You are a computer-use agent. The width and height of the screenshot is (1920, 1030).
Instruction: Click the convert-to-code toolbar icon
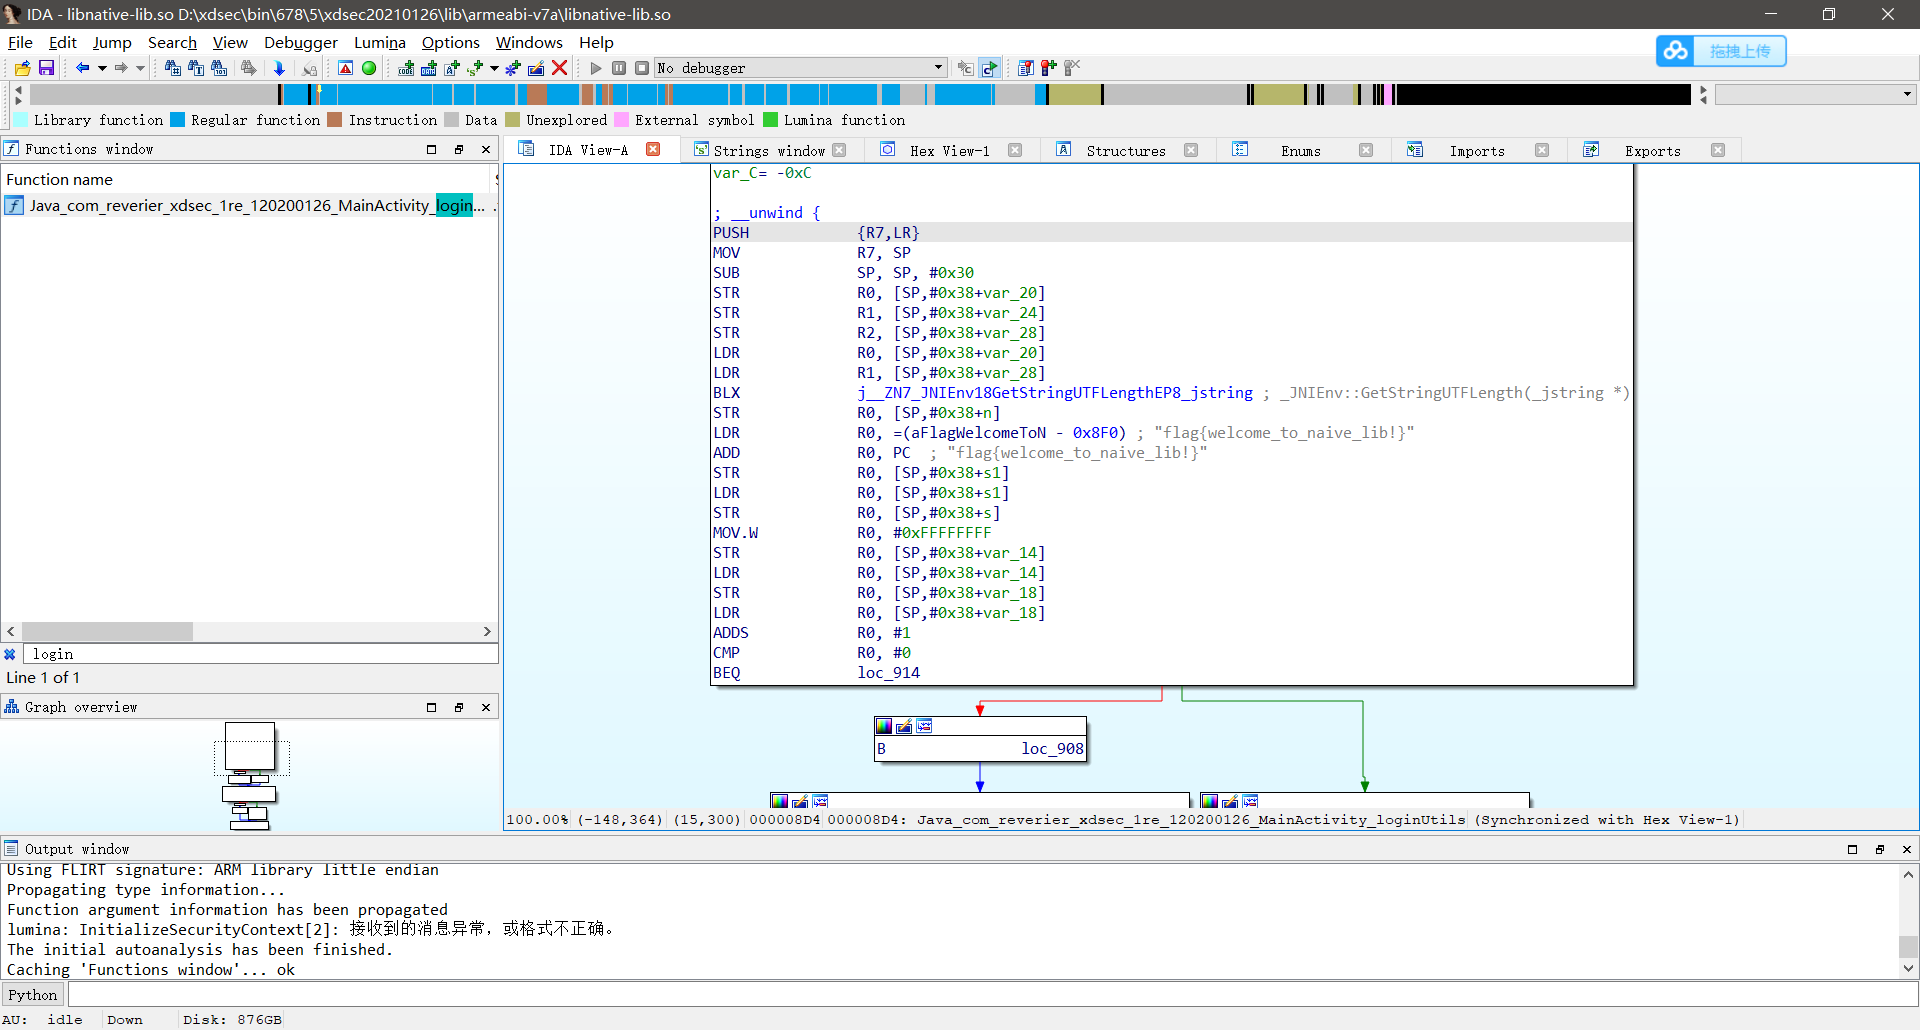[x=406, y=68]
